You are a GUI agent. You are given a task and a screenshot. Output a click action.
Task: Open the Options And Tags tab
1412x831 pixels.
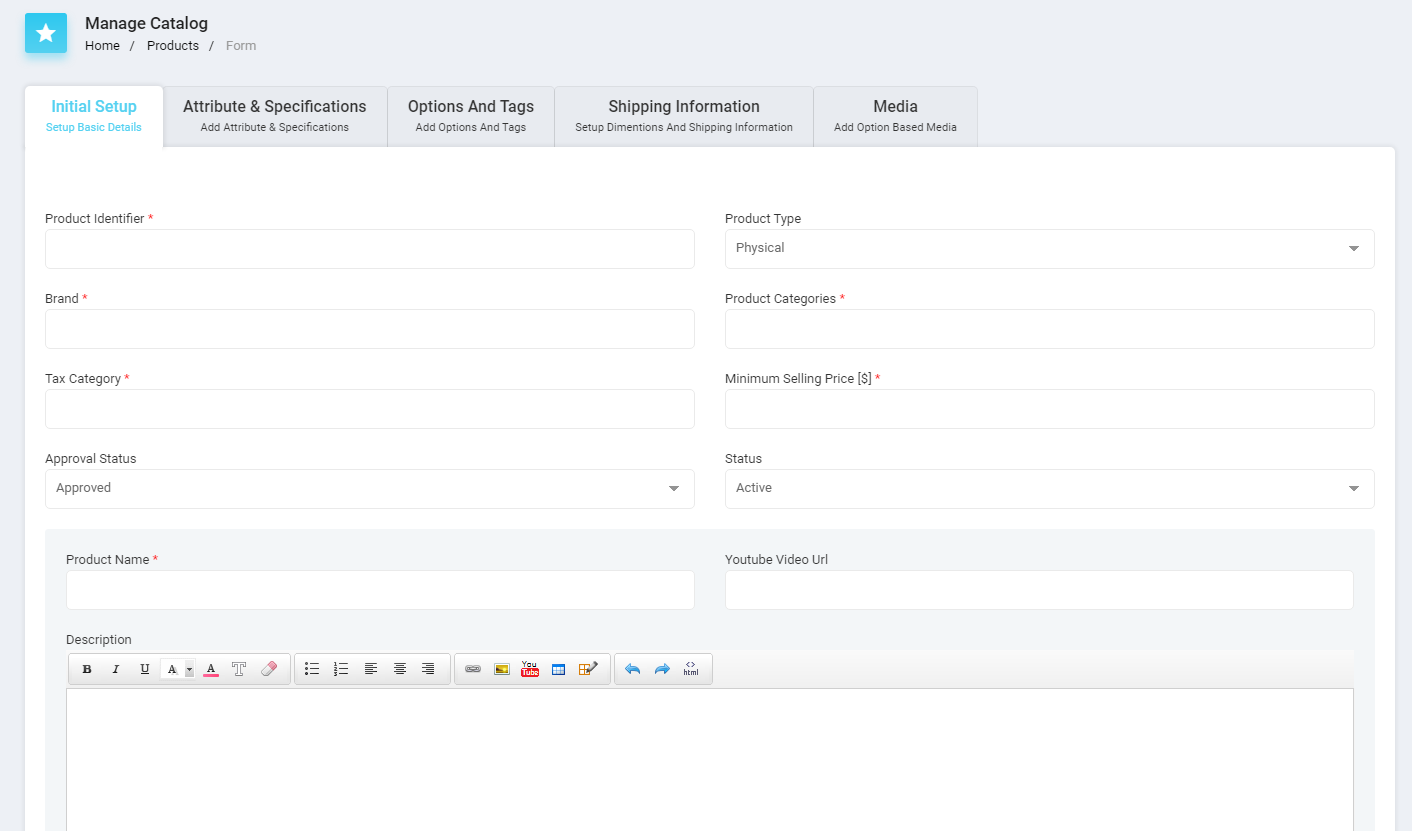click(470, 115)
